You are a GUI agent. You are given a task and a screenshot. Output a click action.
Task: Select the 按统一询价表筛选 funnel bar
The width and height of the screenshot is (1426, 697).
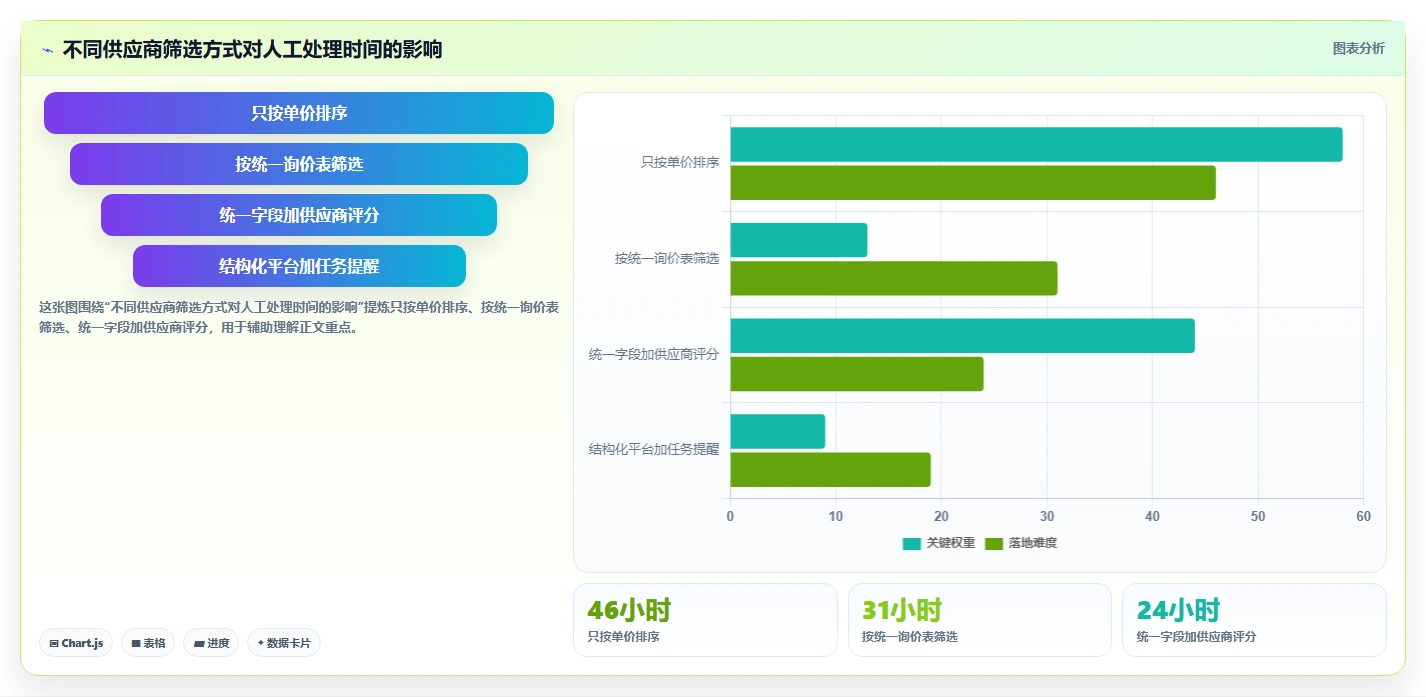[299, 164]
